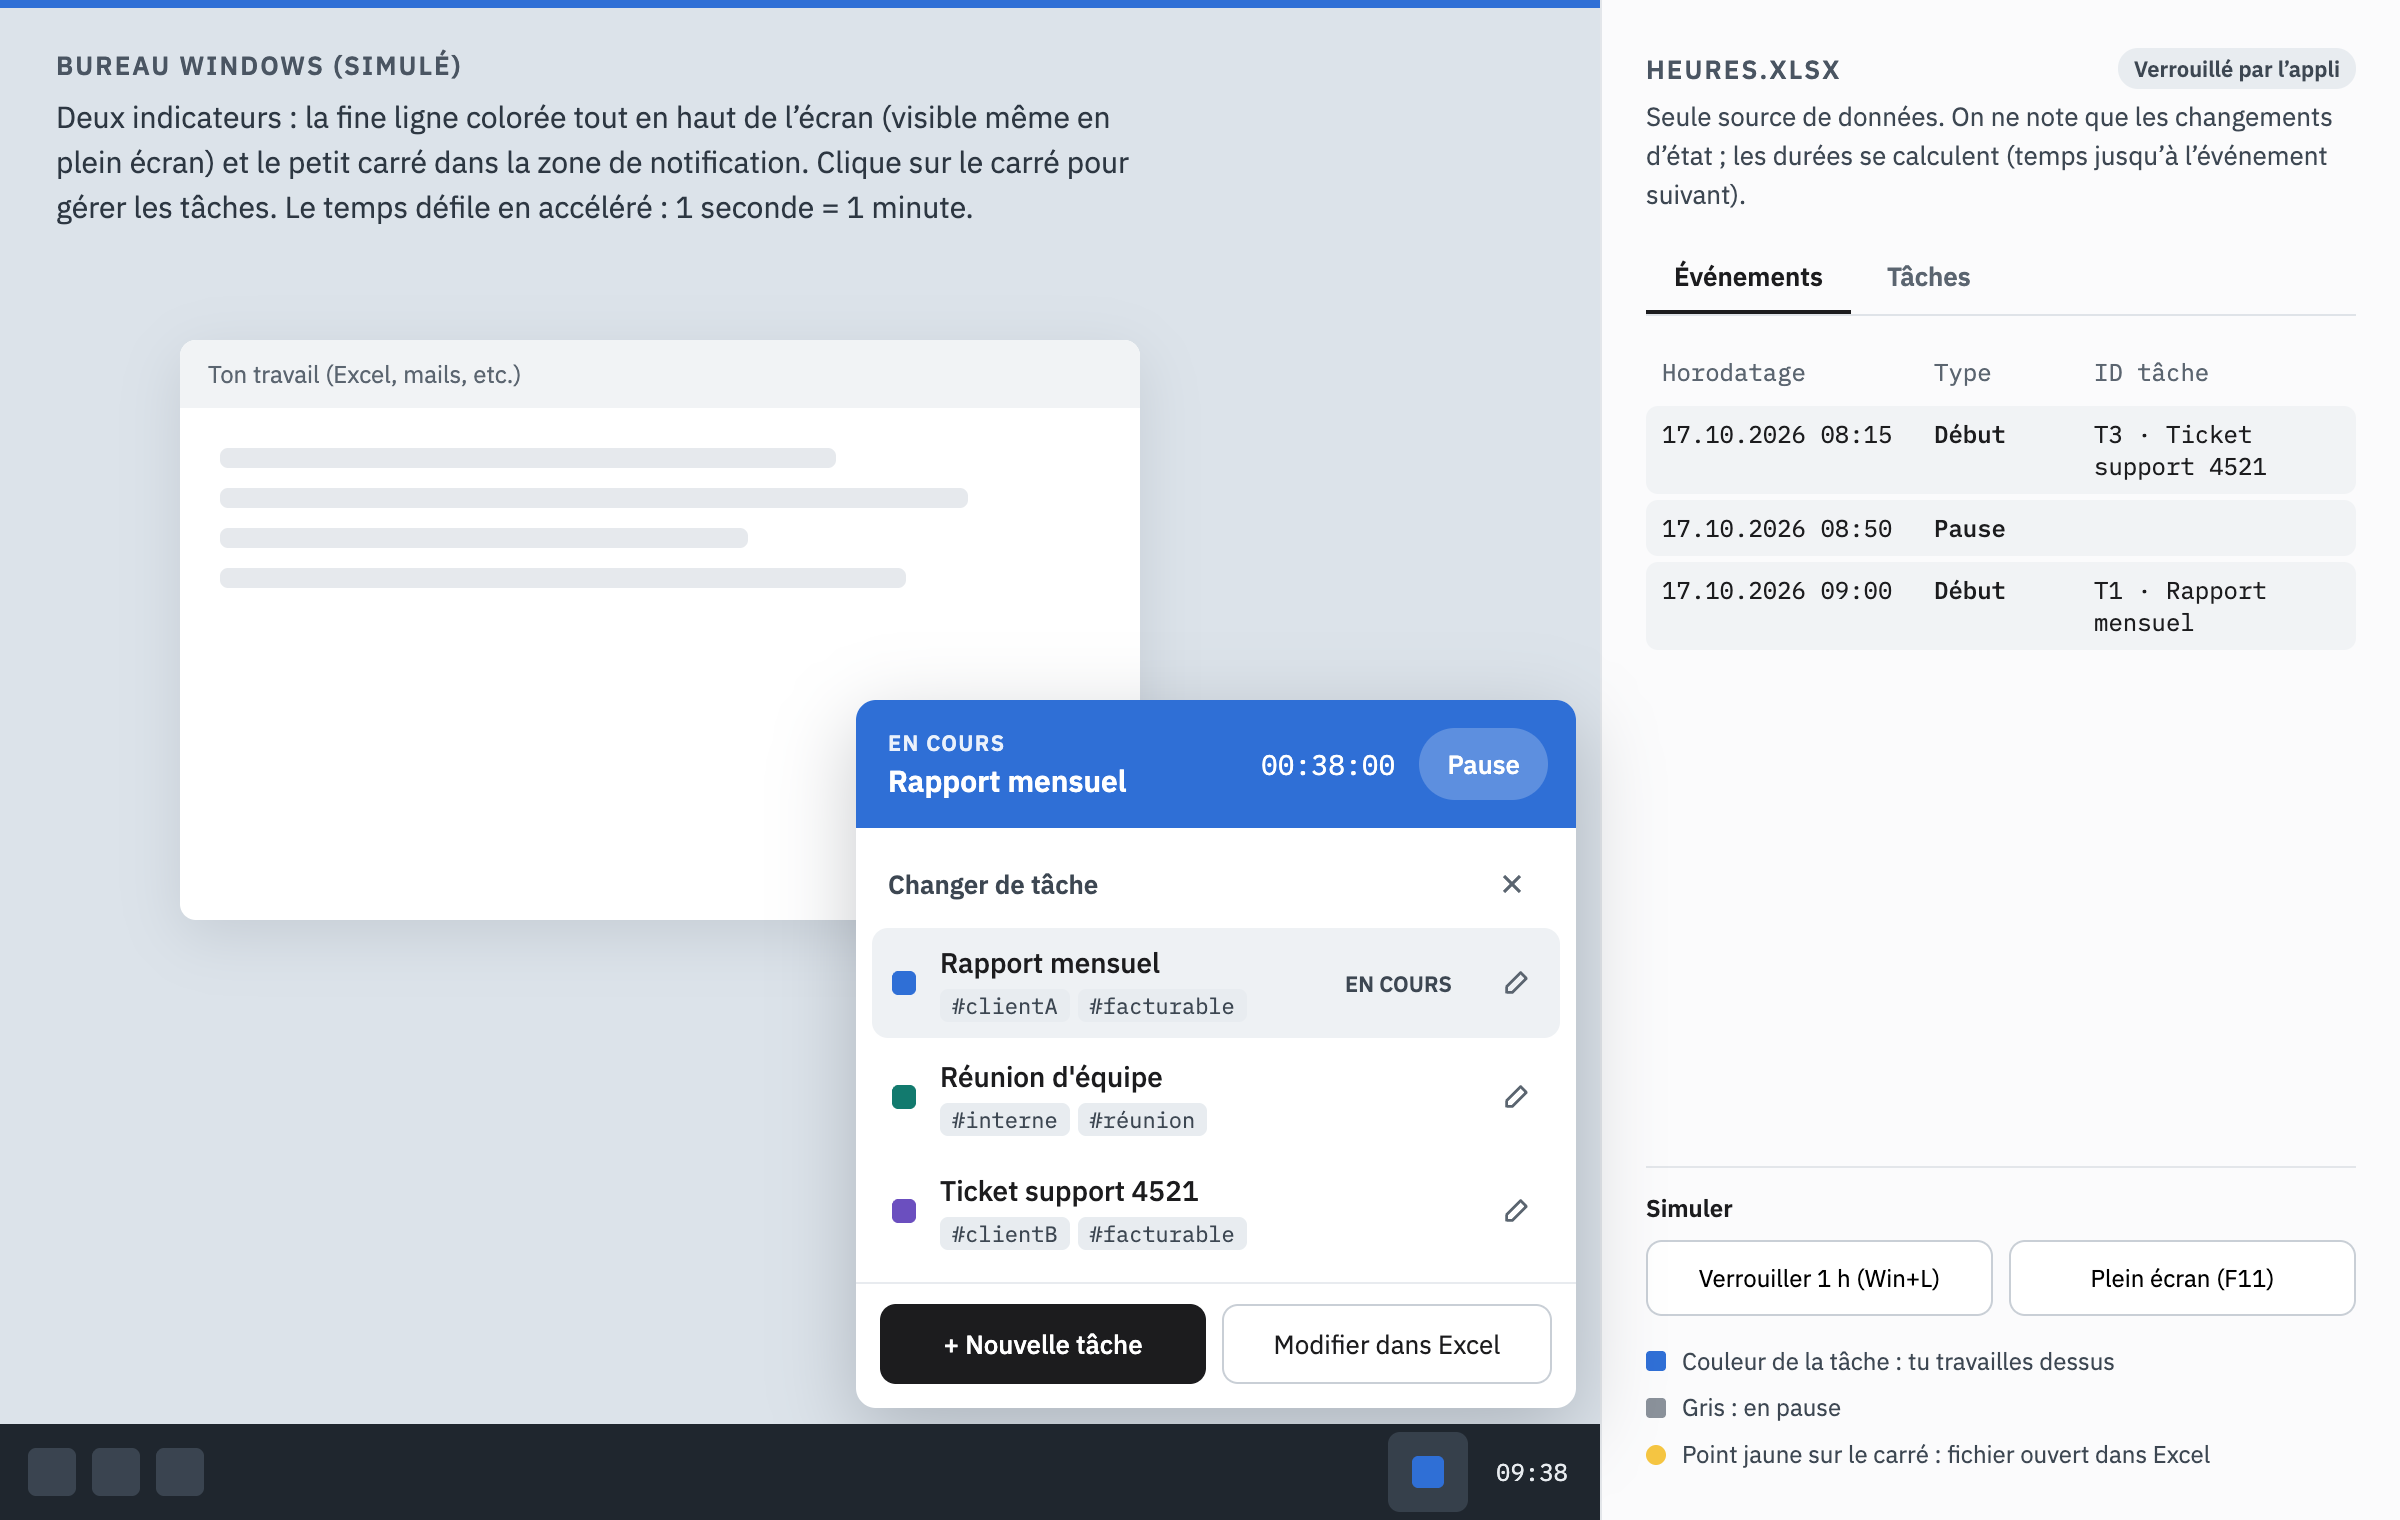
Task: Simulate Verrouiller 1 h (Win+L)
Action: pyautogui.click(x=1819, y=1278)
